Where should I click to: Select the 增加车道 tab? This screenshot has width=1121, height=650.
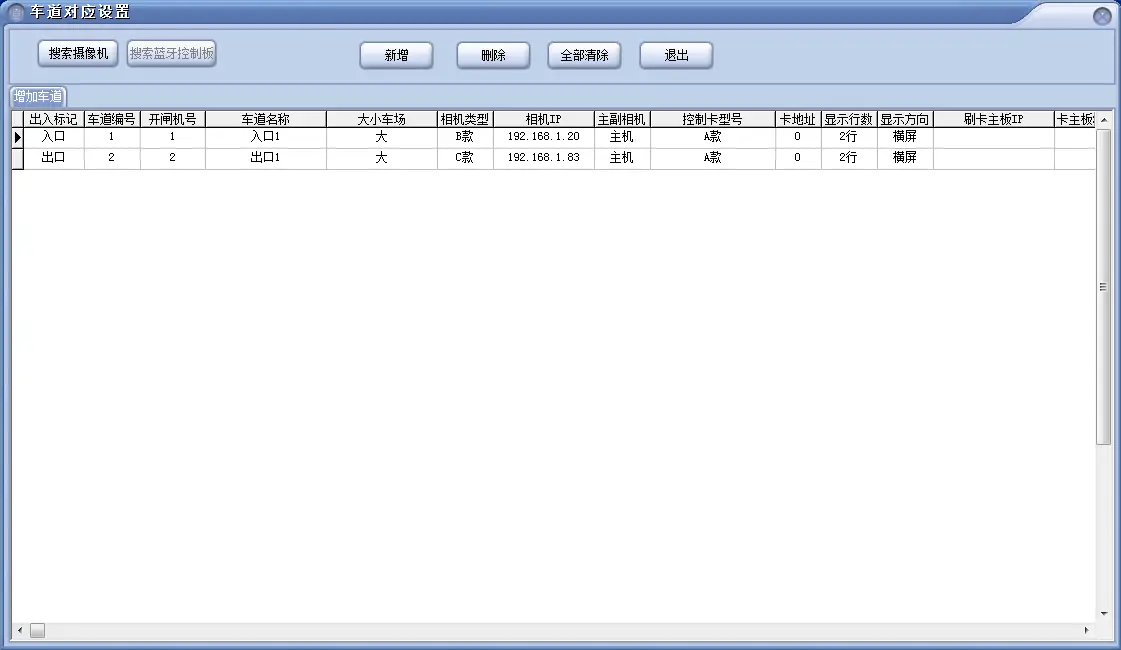[38, 97]
